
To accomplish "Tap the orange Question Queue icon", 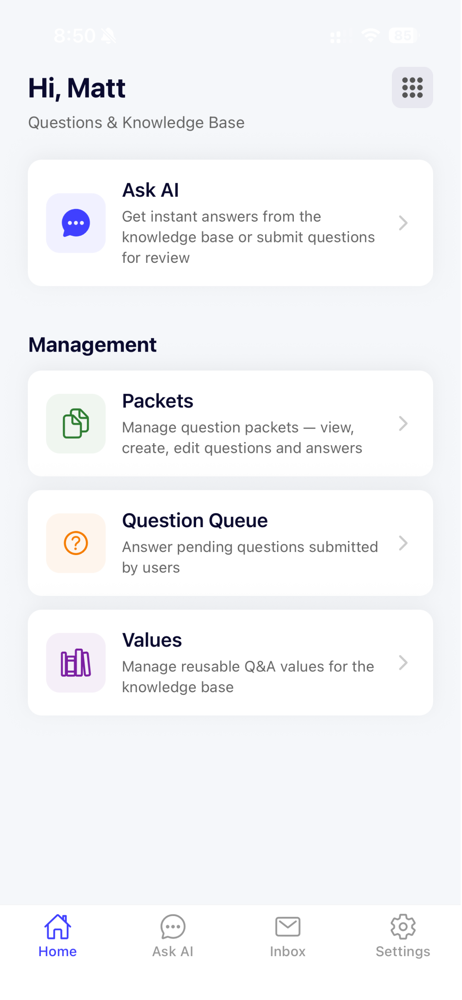I will pos(76,544).
